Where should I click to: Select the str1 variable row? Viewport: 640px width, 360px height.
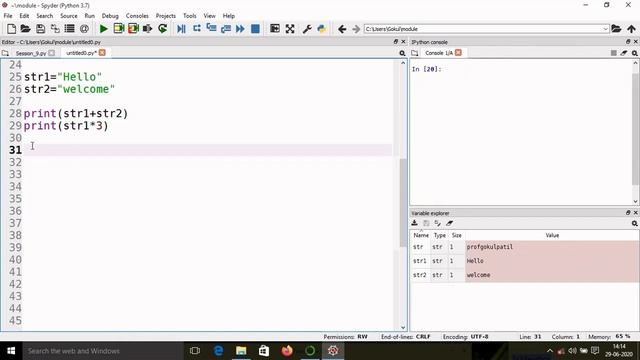tap(525, 261)
